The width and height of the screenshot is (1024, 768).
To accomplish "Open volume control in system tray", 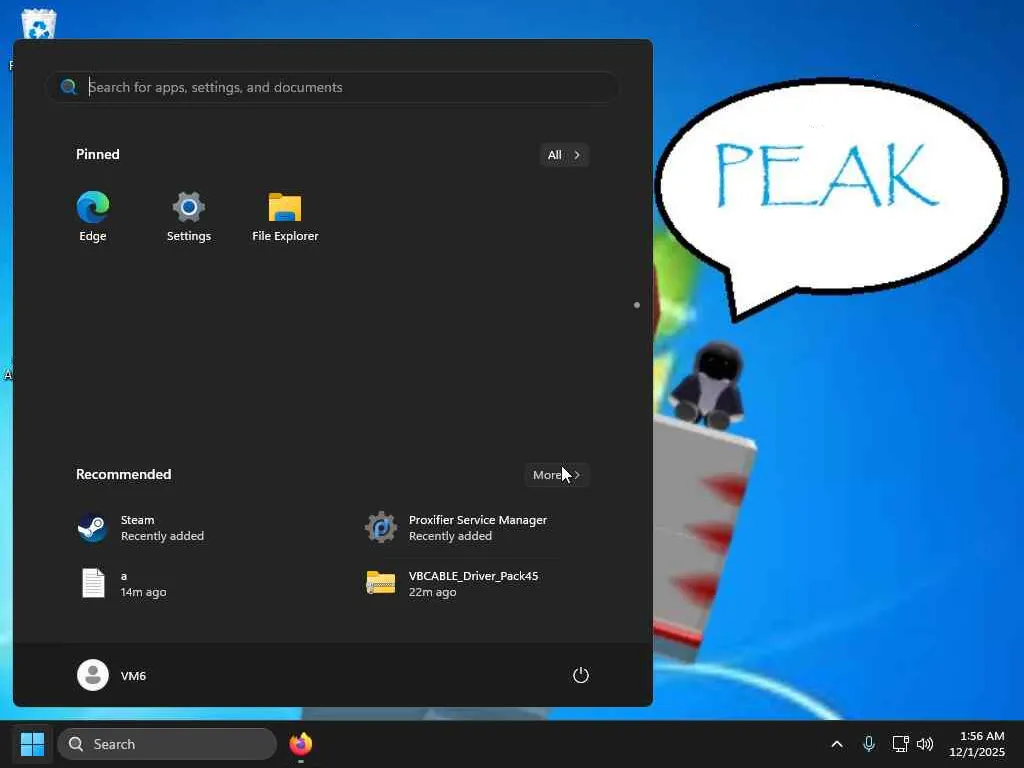I will click(925, 744).
